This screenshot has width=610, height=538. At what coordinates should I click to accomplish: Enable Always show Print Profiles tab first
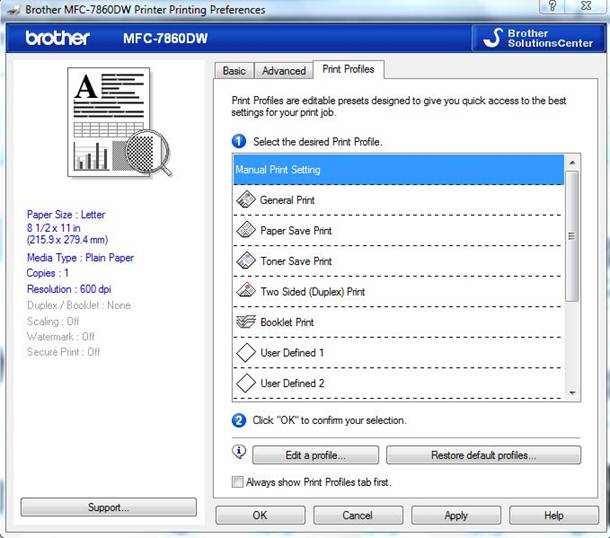237,482
